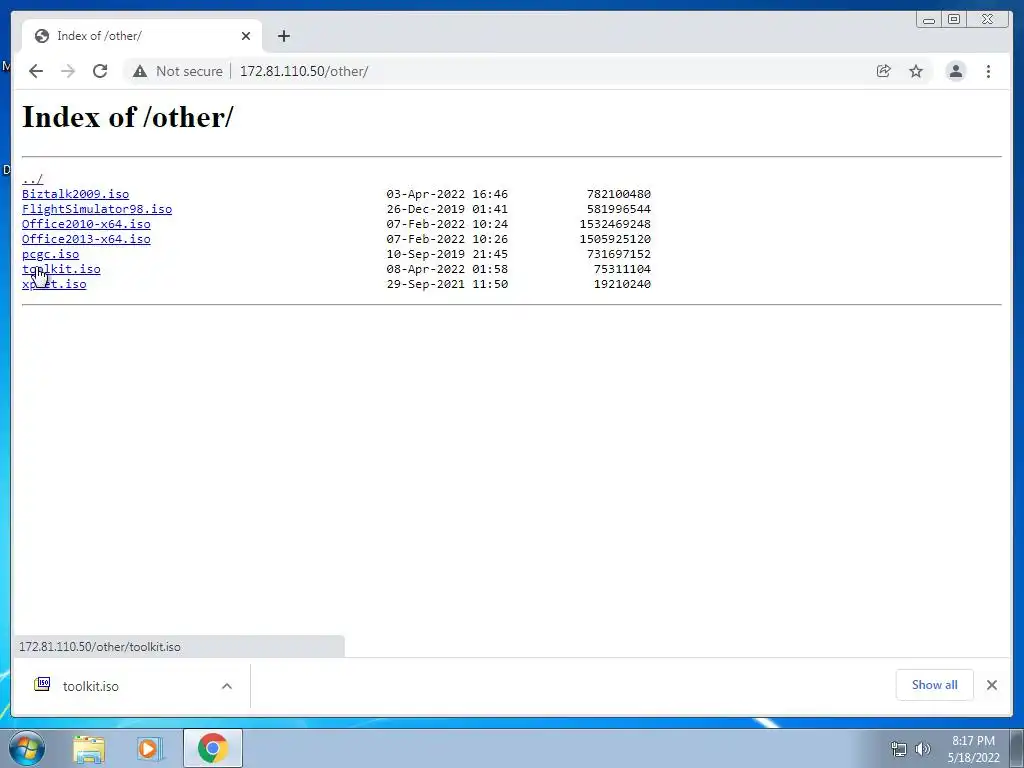
Task: Bookmark this page with the star icon
Action: [916, 71]
